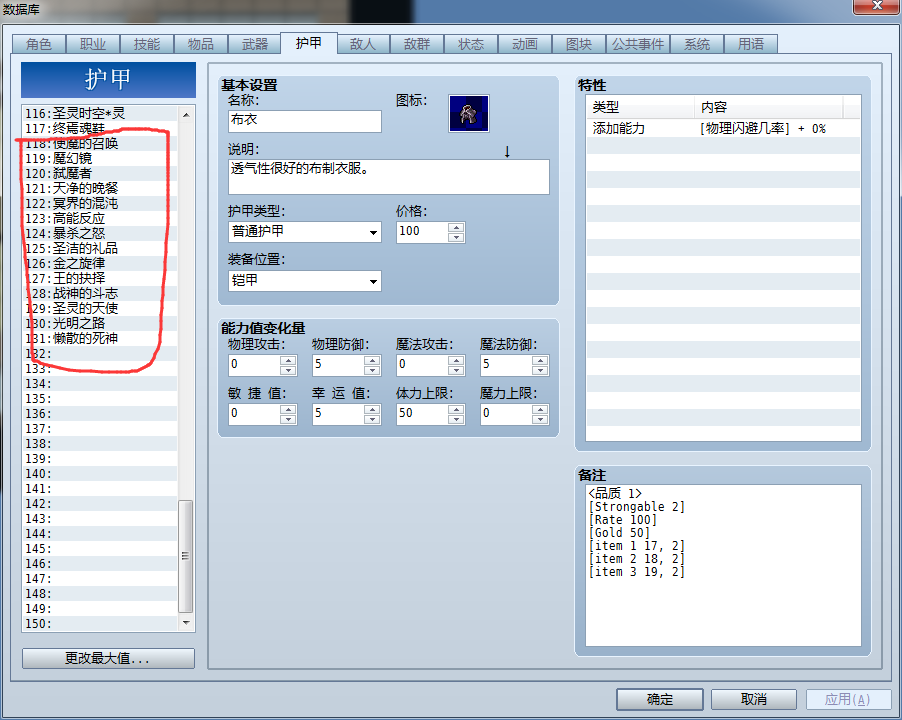Increase 物理防御 with the up arrow
This screenshot has width=902, height=720.
372,360
